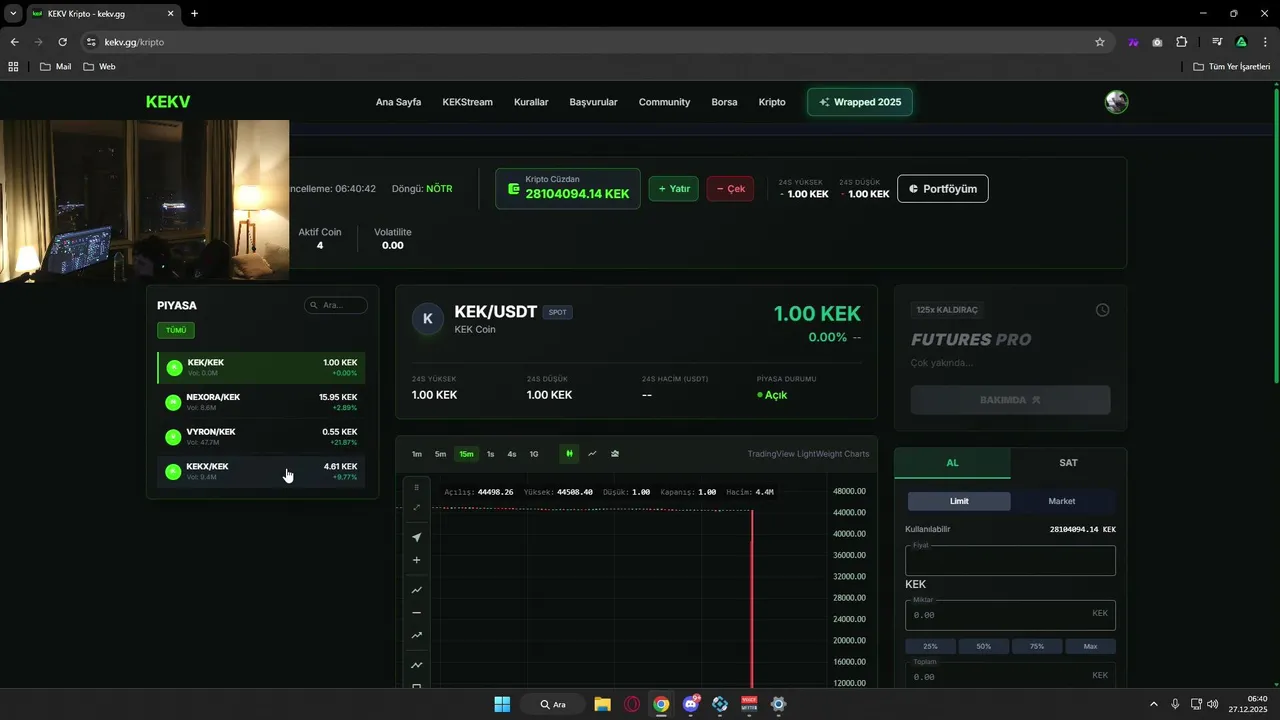The image size is (1280, 720).
Task: Select the 4s timeframe
Action: (x=512, y=454)
